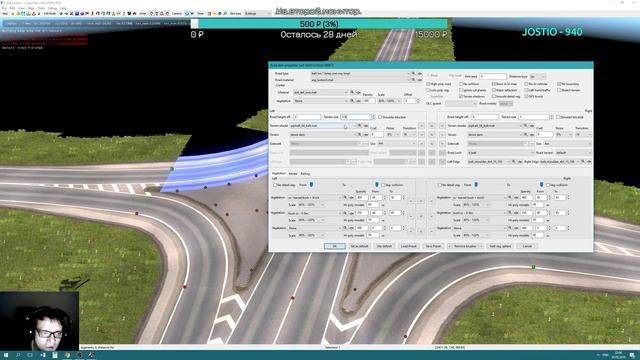Click the right vegetation From slider handle

pos(476,184)
